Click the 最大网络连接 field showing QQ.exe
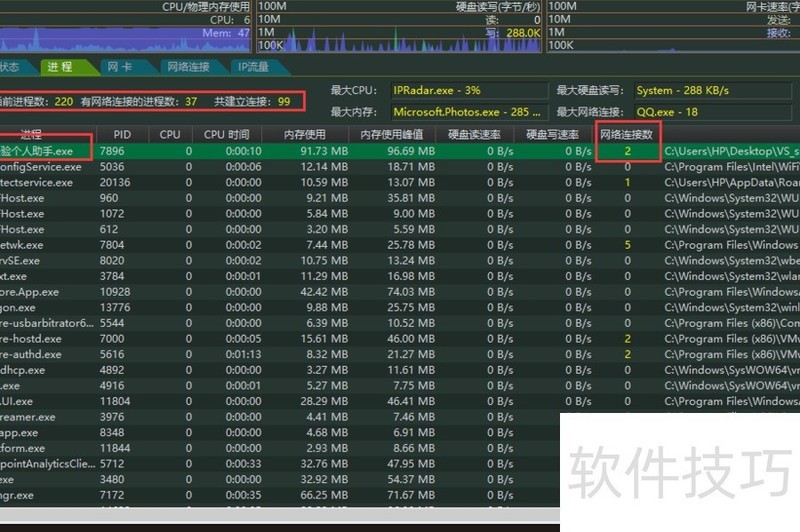Screen dimensions: 800x532 (713, 112)
